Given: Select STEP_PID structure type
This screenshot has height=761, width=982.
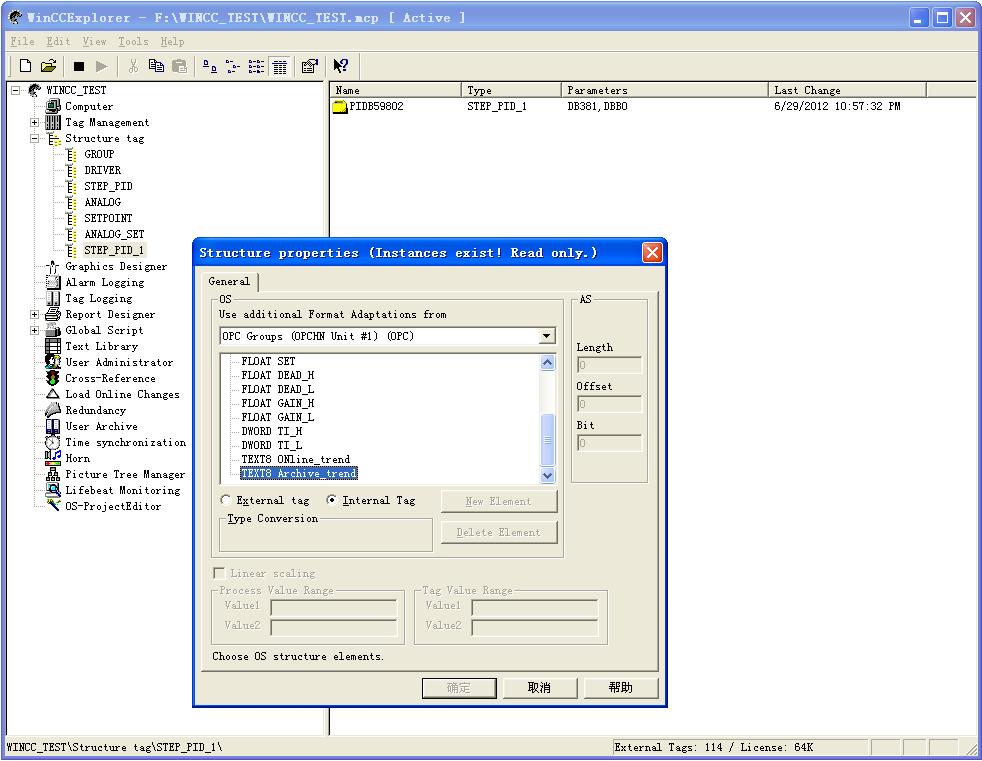Looking at the screenshot, I should click(x=108, y=186).
